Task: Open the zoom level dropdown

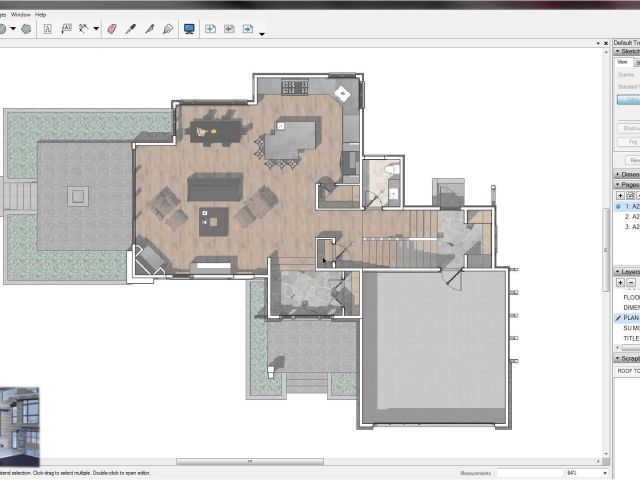Action: point(605,473)
